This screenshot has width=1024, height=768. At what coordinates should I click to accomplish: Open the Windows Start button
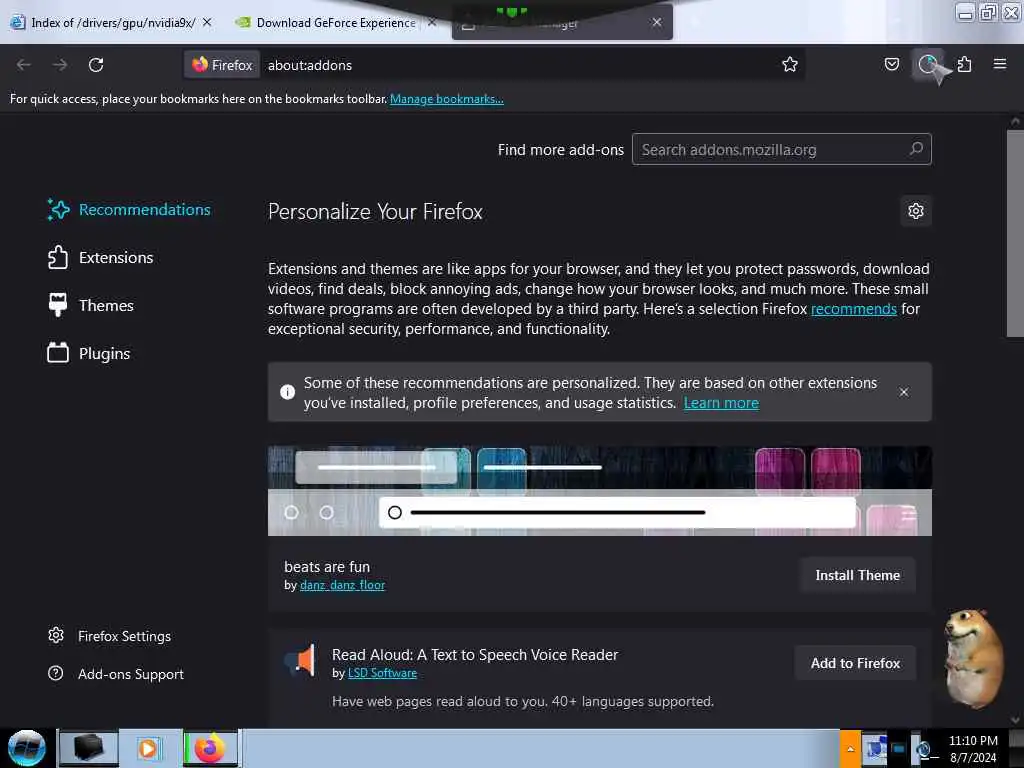point(27,748)
